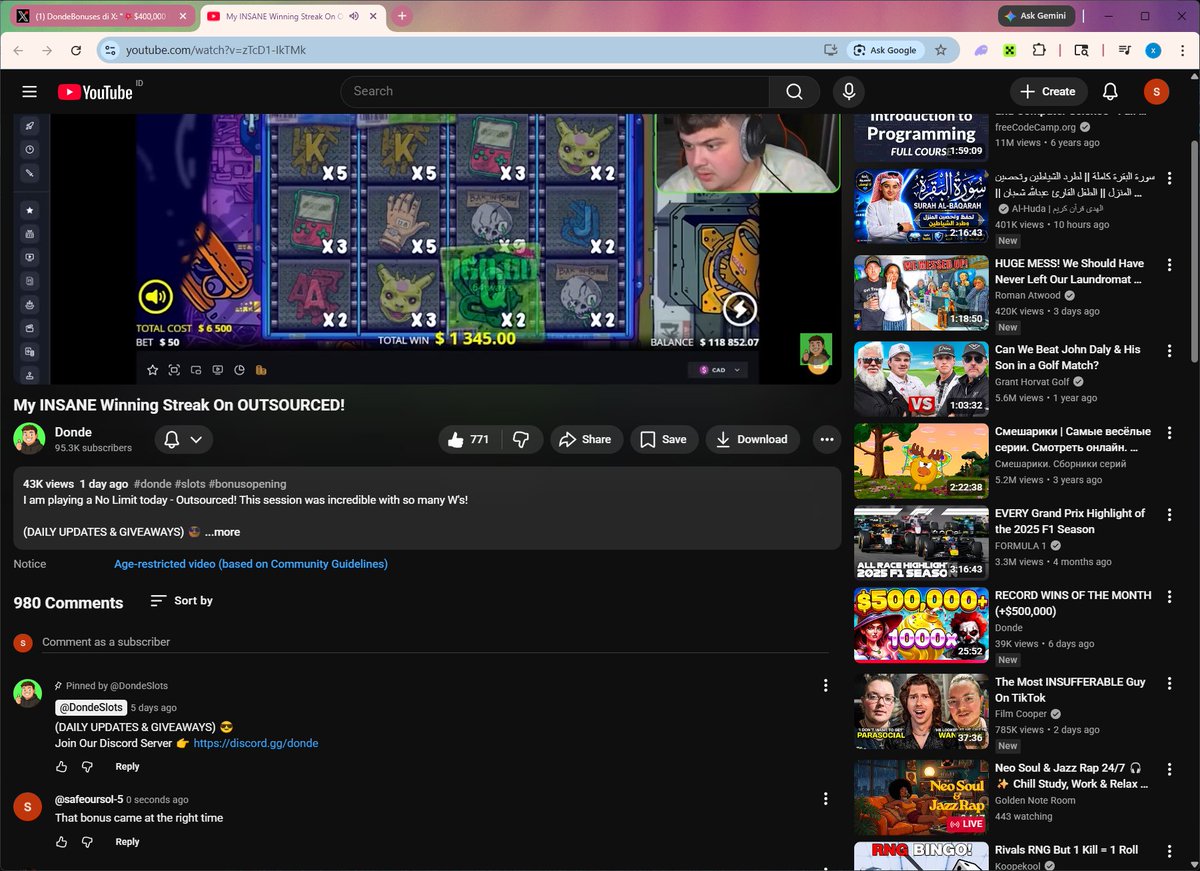Click the search magnifier button
The image size is (1200, 871).
tap(794, 91)
